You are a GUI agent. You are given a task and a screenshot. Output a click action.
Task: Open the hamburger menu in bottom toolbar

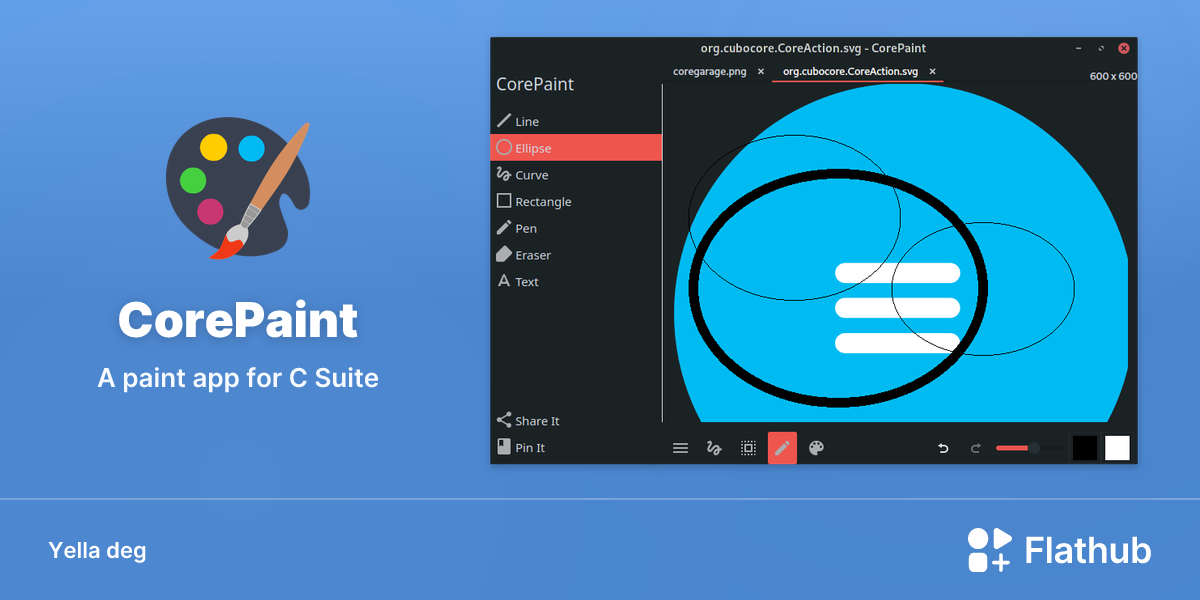tap(680, 448)
